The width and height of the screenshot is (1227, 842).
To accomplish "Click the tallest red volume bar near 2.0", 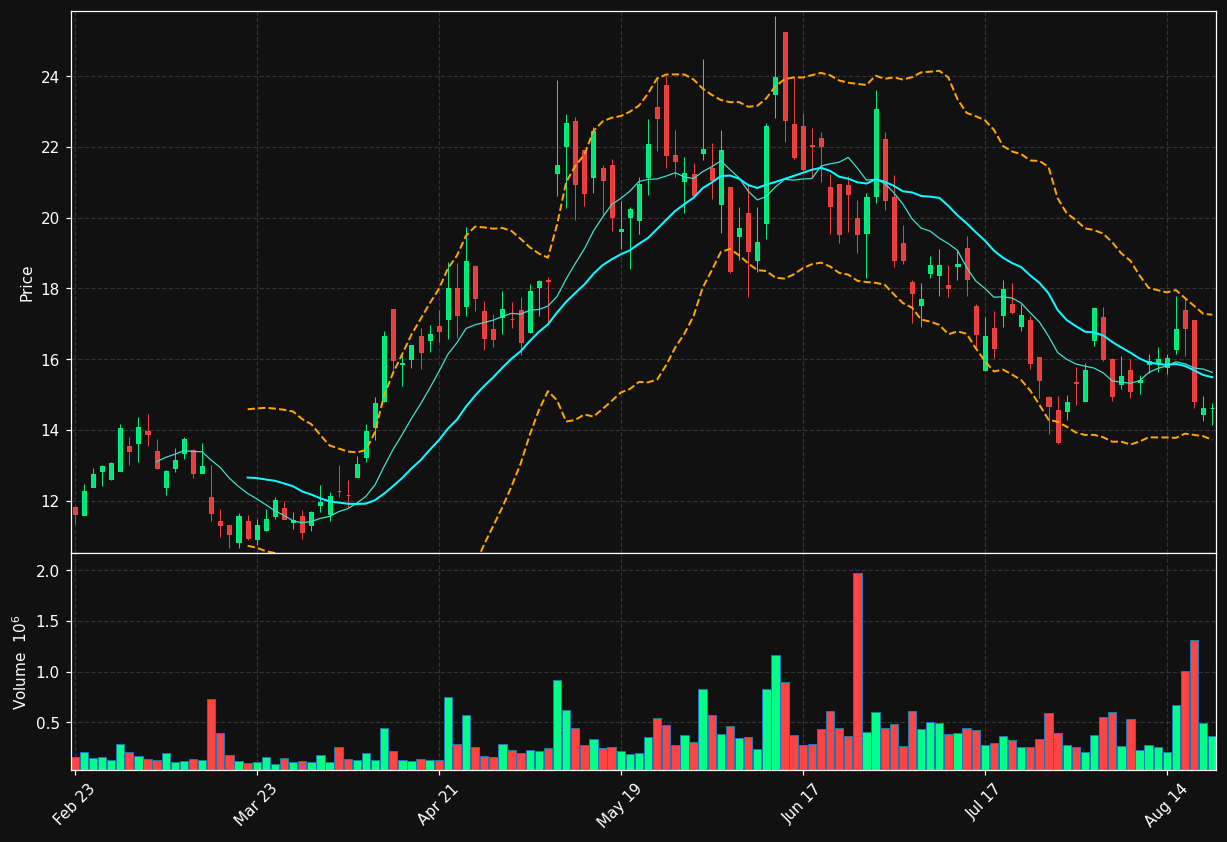I will coord(857,671).
